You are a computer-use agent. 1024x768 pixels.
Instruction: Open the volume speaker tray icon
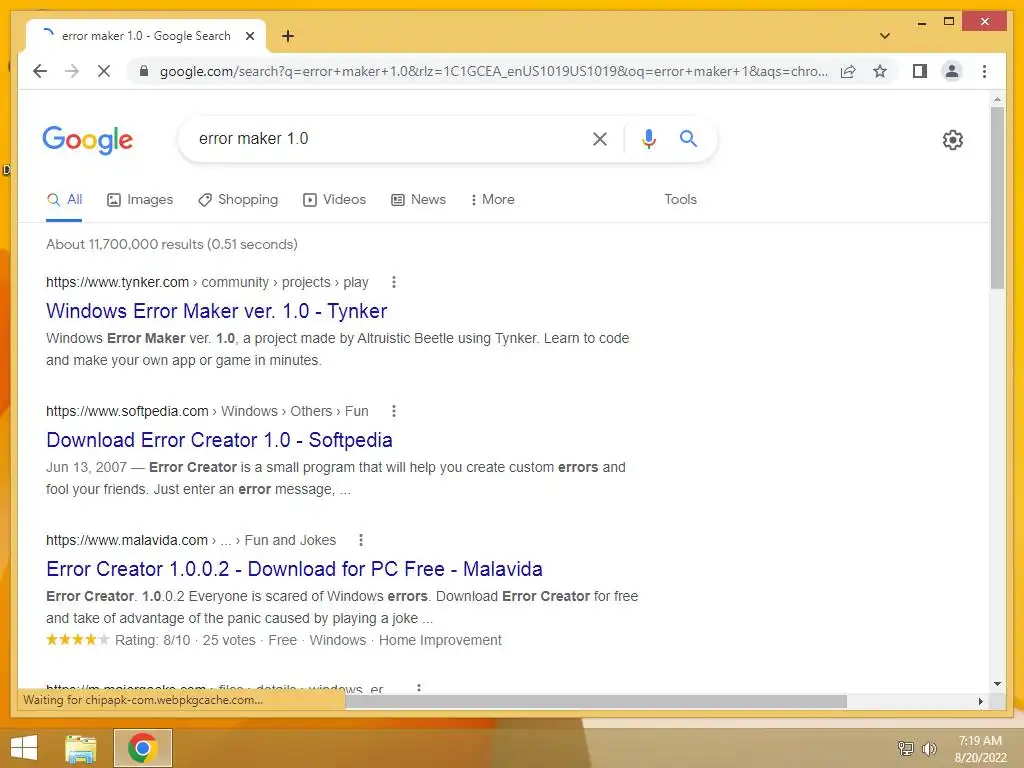929,748
